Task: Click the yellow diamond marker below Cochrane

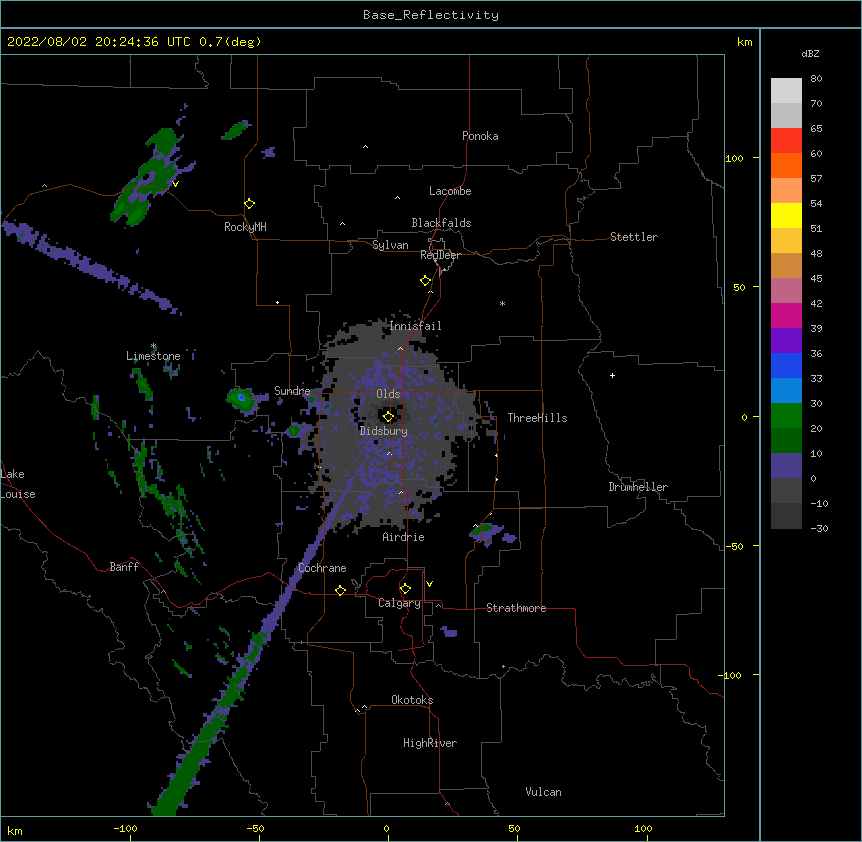Action: tap(340, 590)
